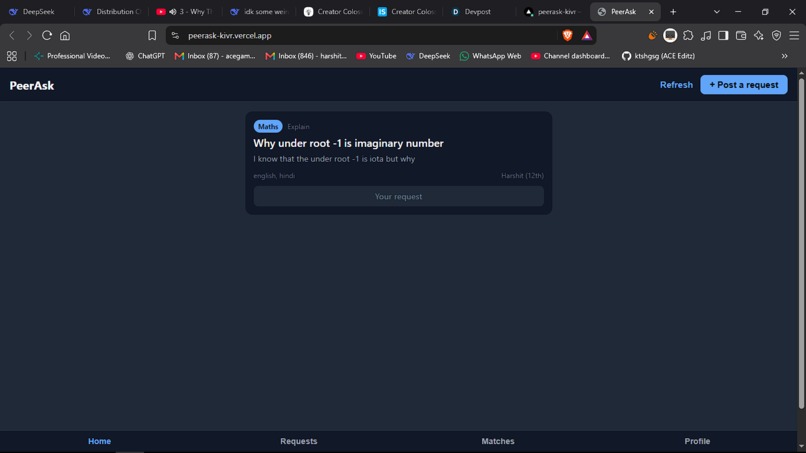Switch to the second Creator Colosseum tab
806x453 pixels.
click(x=407, y=11)
